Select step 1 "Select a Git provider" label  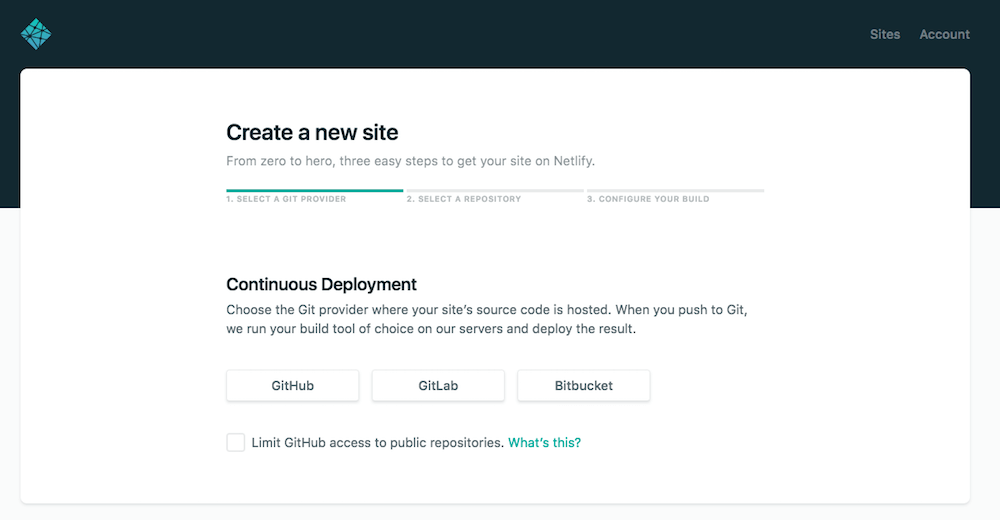286,199
